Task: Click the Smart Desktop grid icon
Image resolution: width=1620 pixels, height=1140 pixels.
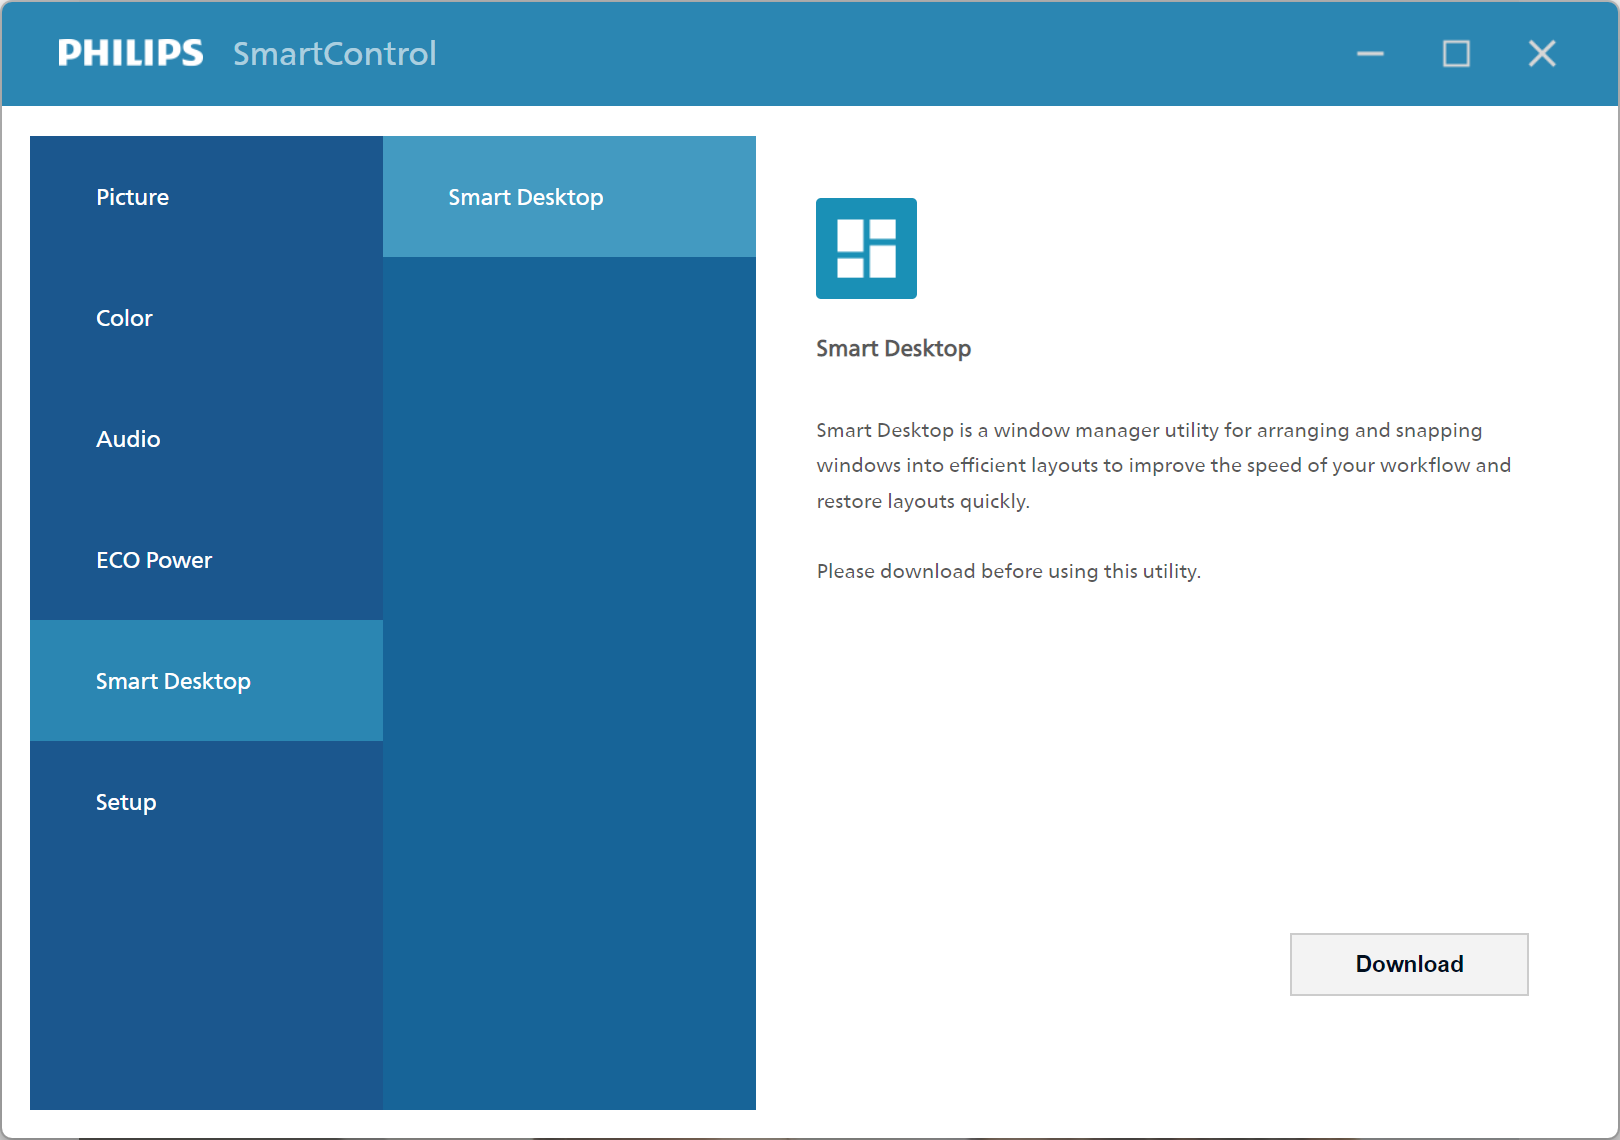Action: tap(866, 248)
